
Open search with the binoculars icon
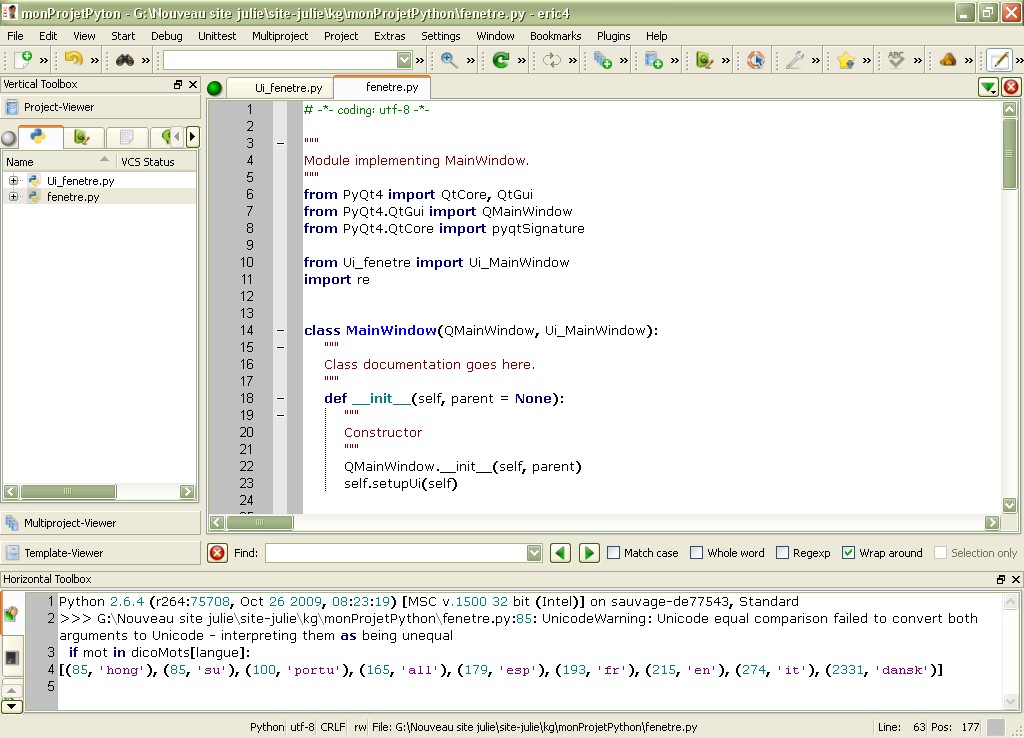(125, 60)
